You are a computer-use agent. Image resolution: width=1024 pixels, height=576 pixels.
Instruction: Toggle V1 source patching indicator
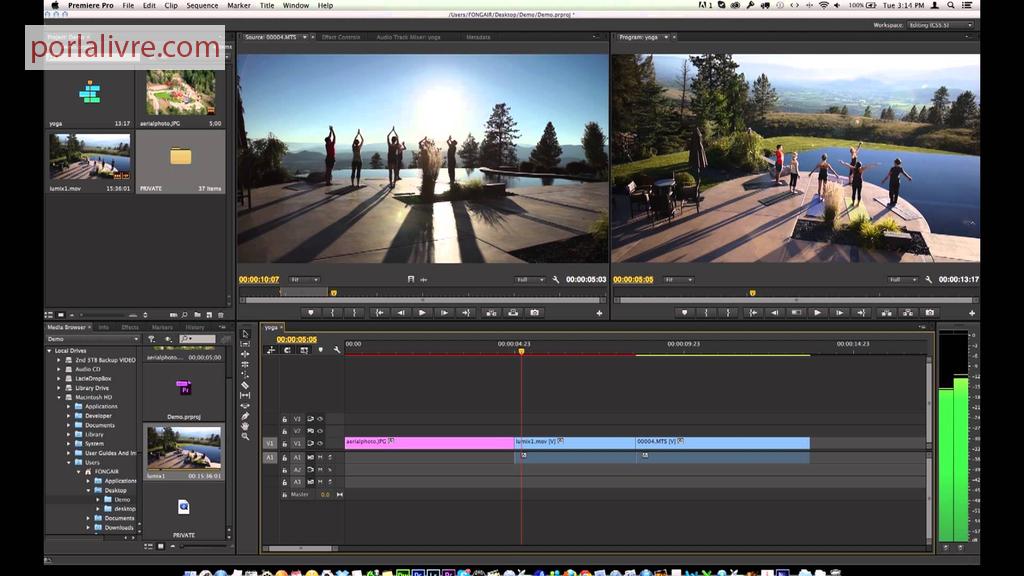pyautogui.click(x=270, y=443)
